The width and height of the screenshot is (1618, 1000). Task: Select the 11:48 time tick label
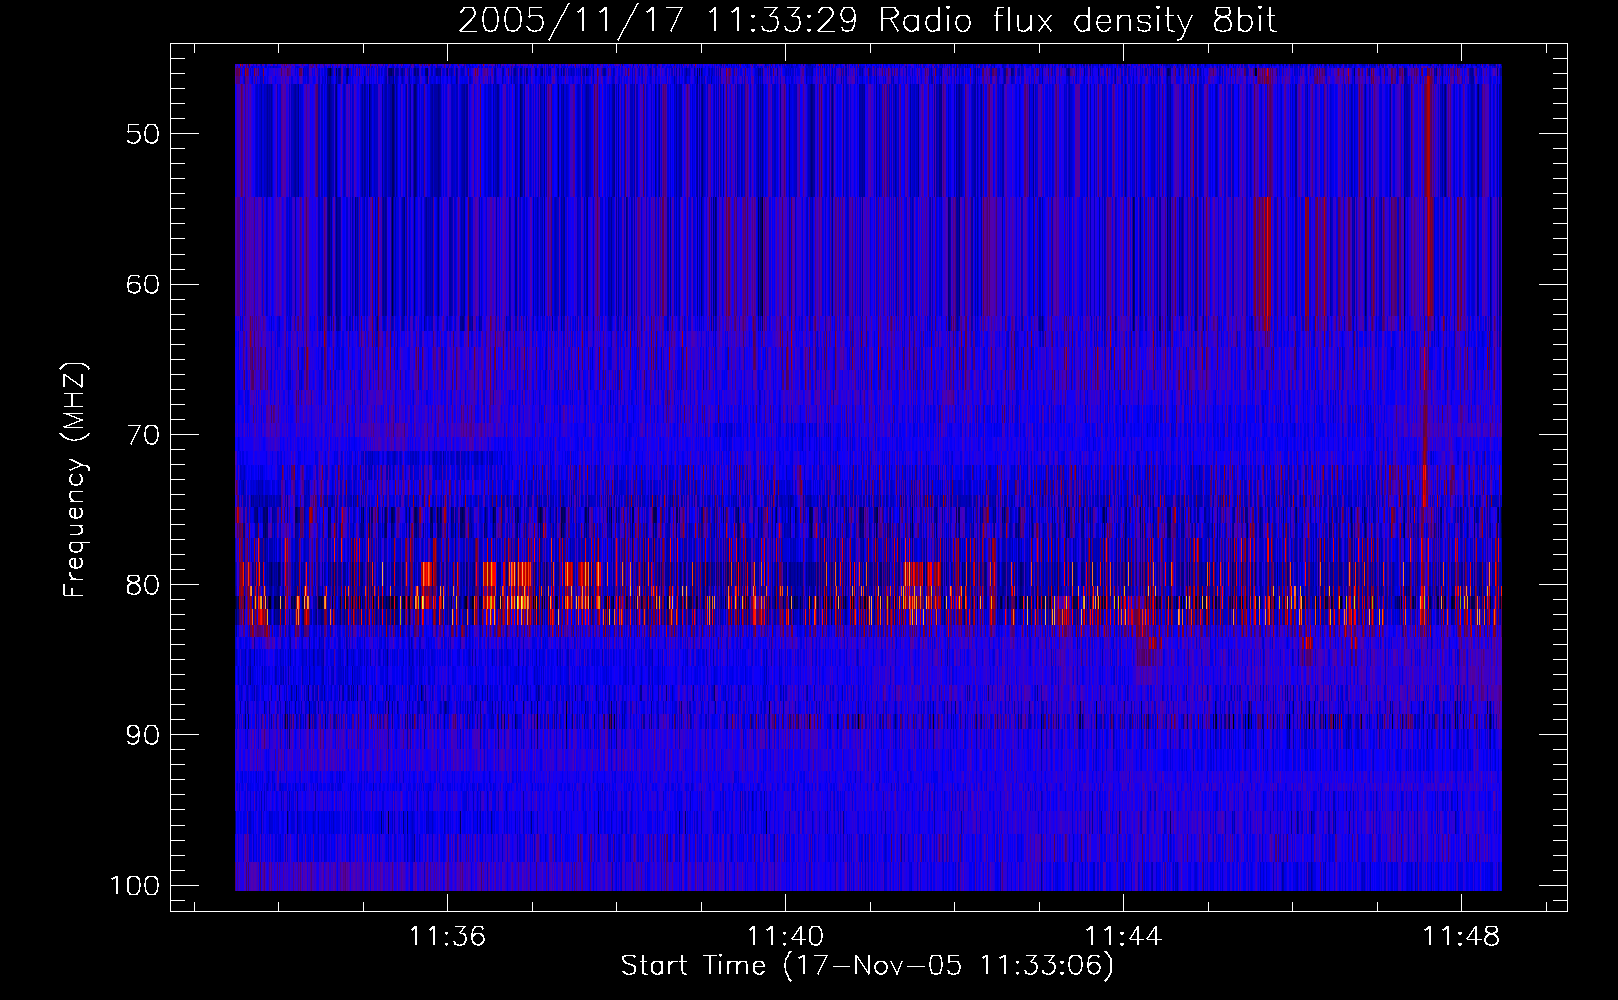[1462, 936]
